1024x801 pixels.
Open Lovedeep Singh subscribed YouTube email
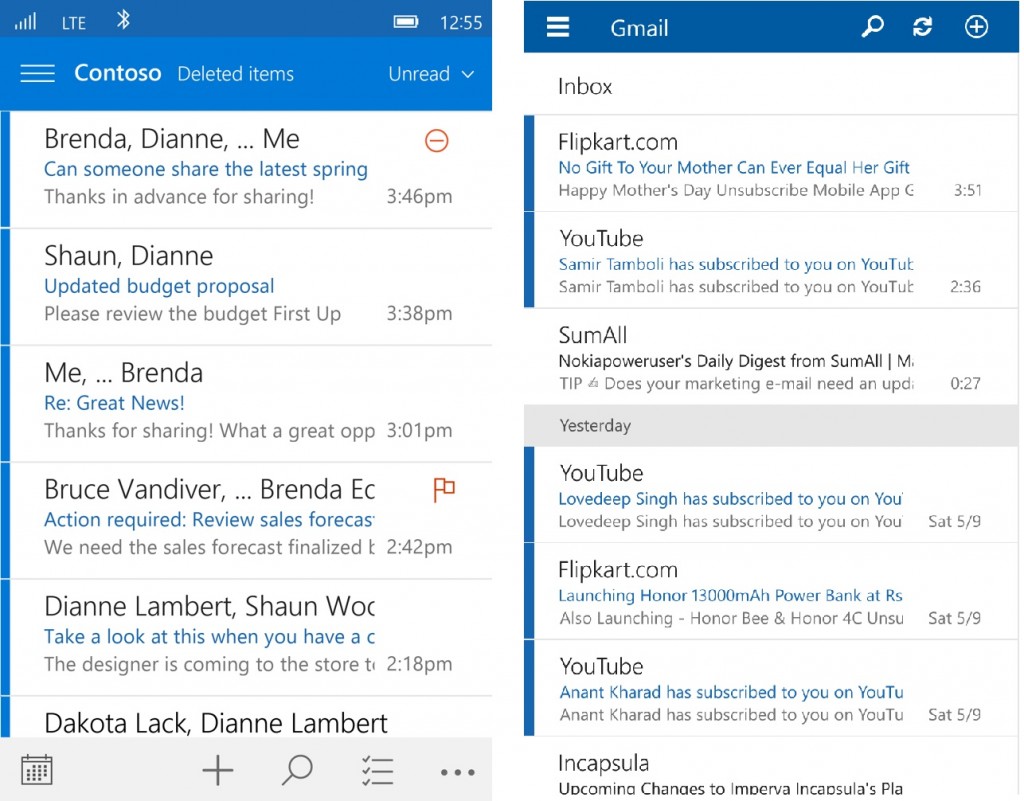click(771, 495)
